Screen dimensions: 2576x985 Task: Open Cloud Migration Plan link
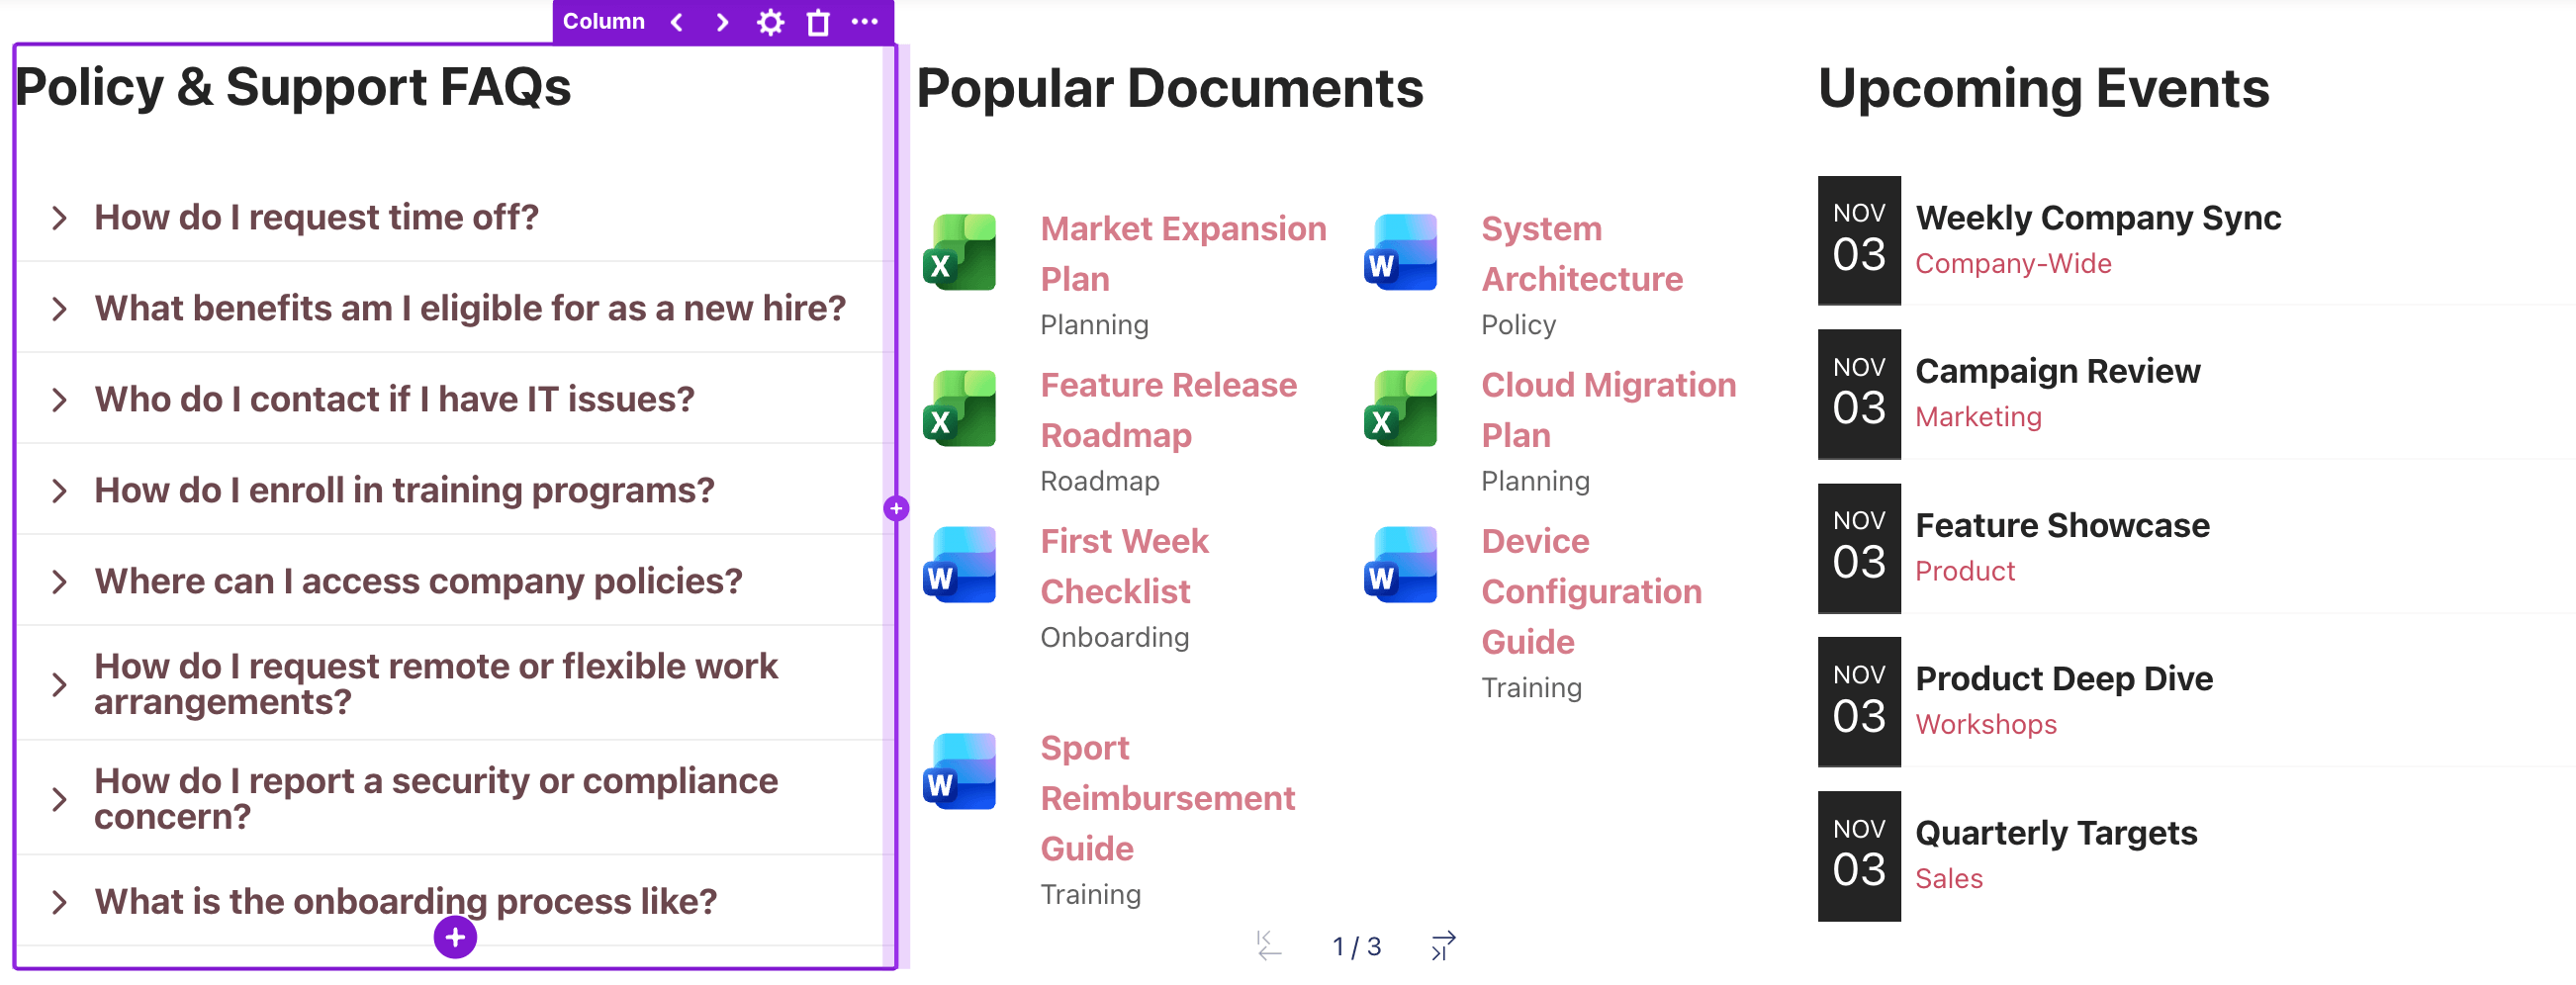1608,410
